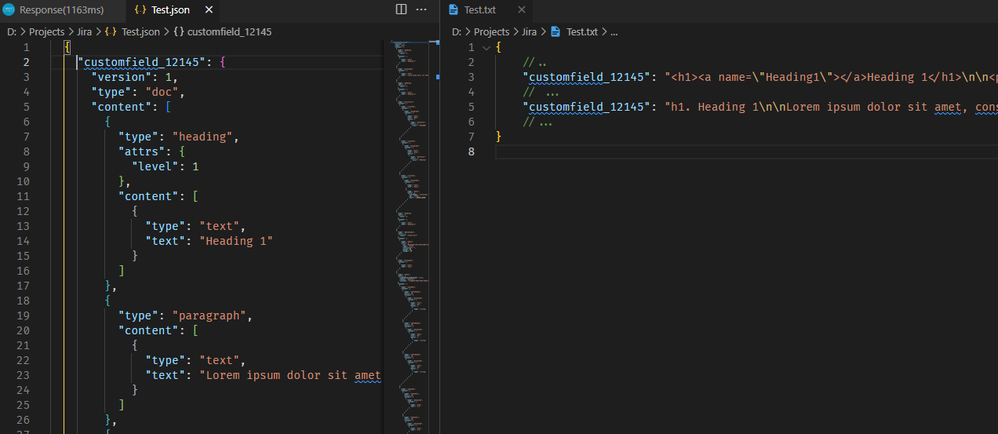The image size is (998, 434).
Task: Open the D: breadcrumb above Test.txt editor
Action: tap(456, 32)
